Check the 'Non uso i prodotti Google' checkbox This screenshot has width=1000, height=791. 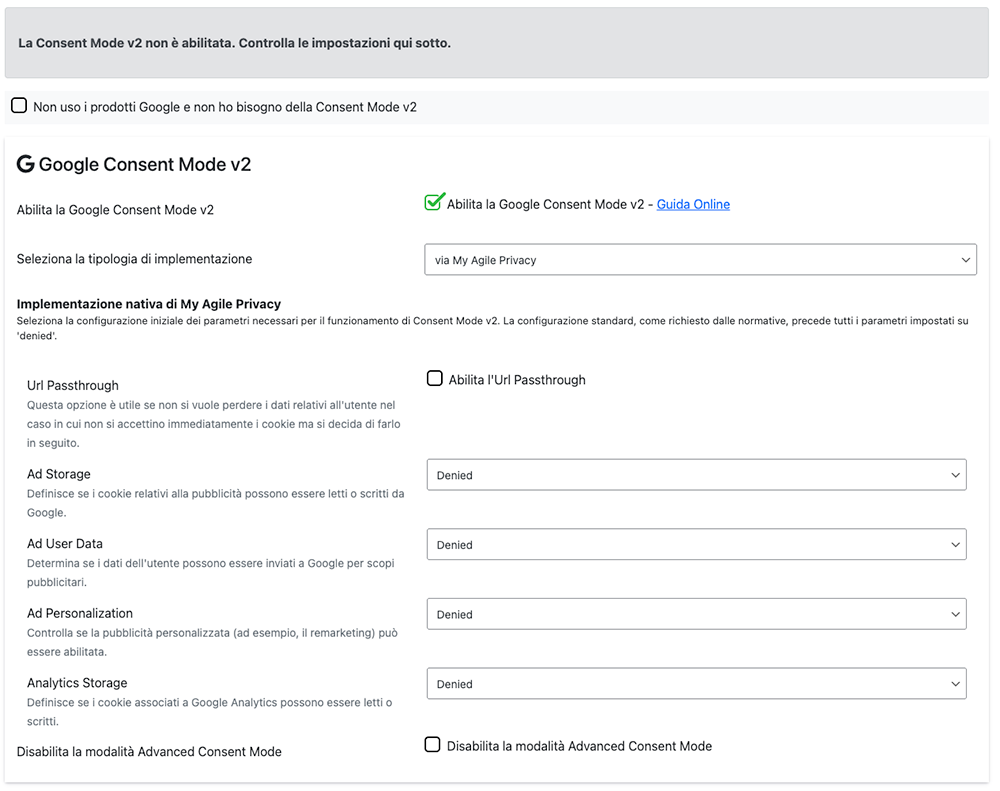pos(19,106)
